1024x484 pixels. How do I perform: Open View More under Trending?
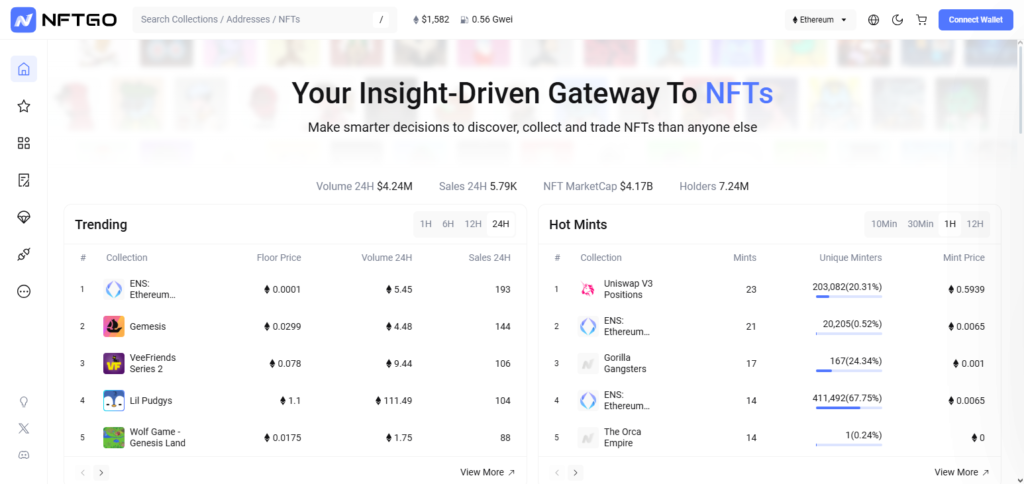(x=487, y=472)
